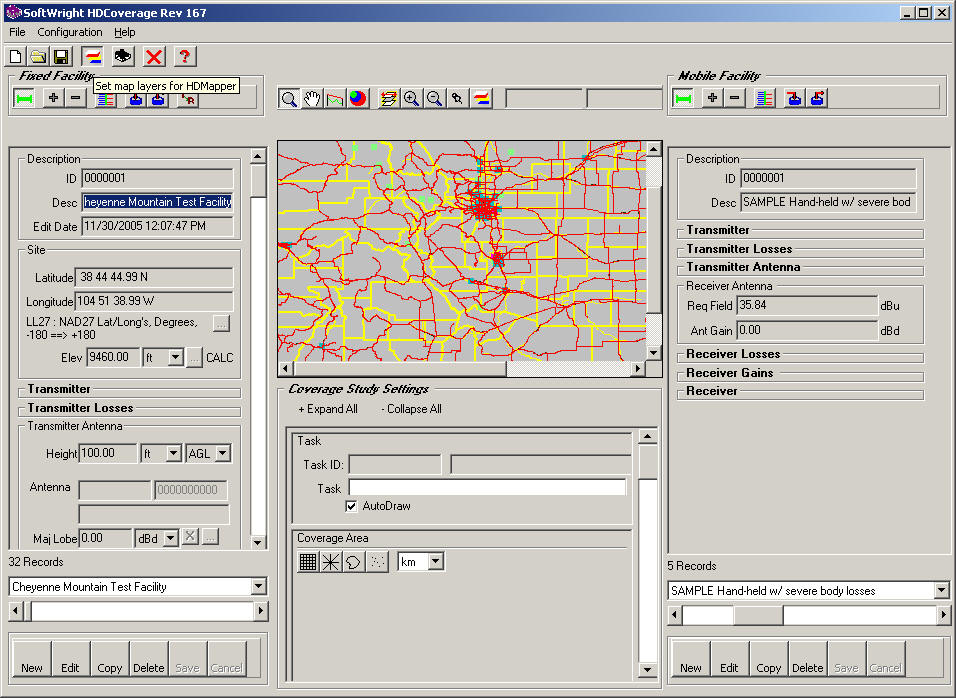Open the SAMPLE Hand-held record dropdown
The width and height of the screenshot is (956, 698).
click(x=941, y=590)
